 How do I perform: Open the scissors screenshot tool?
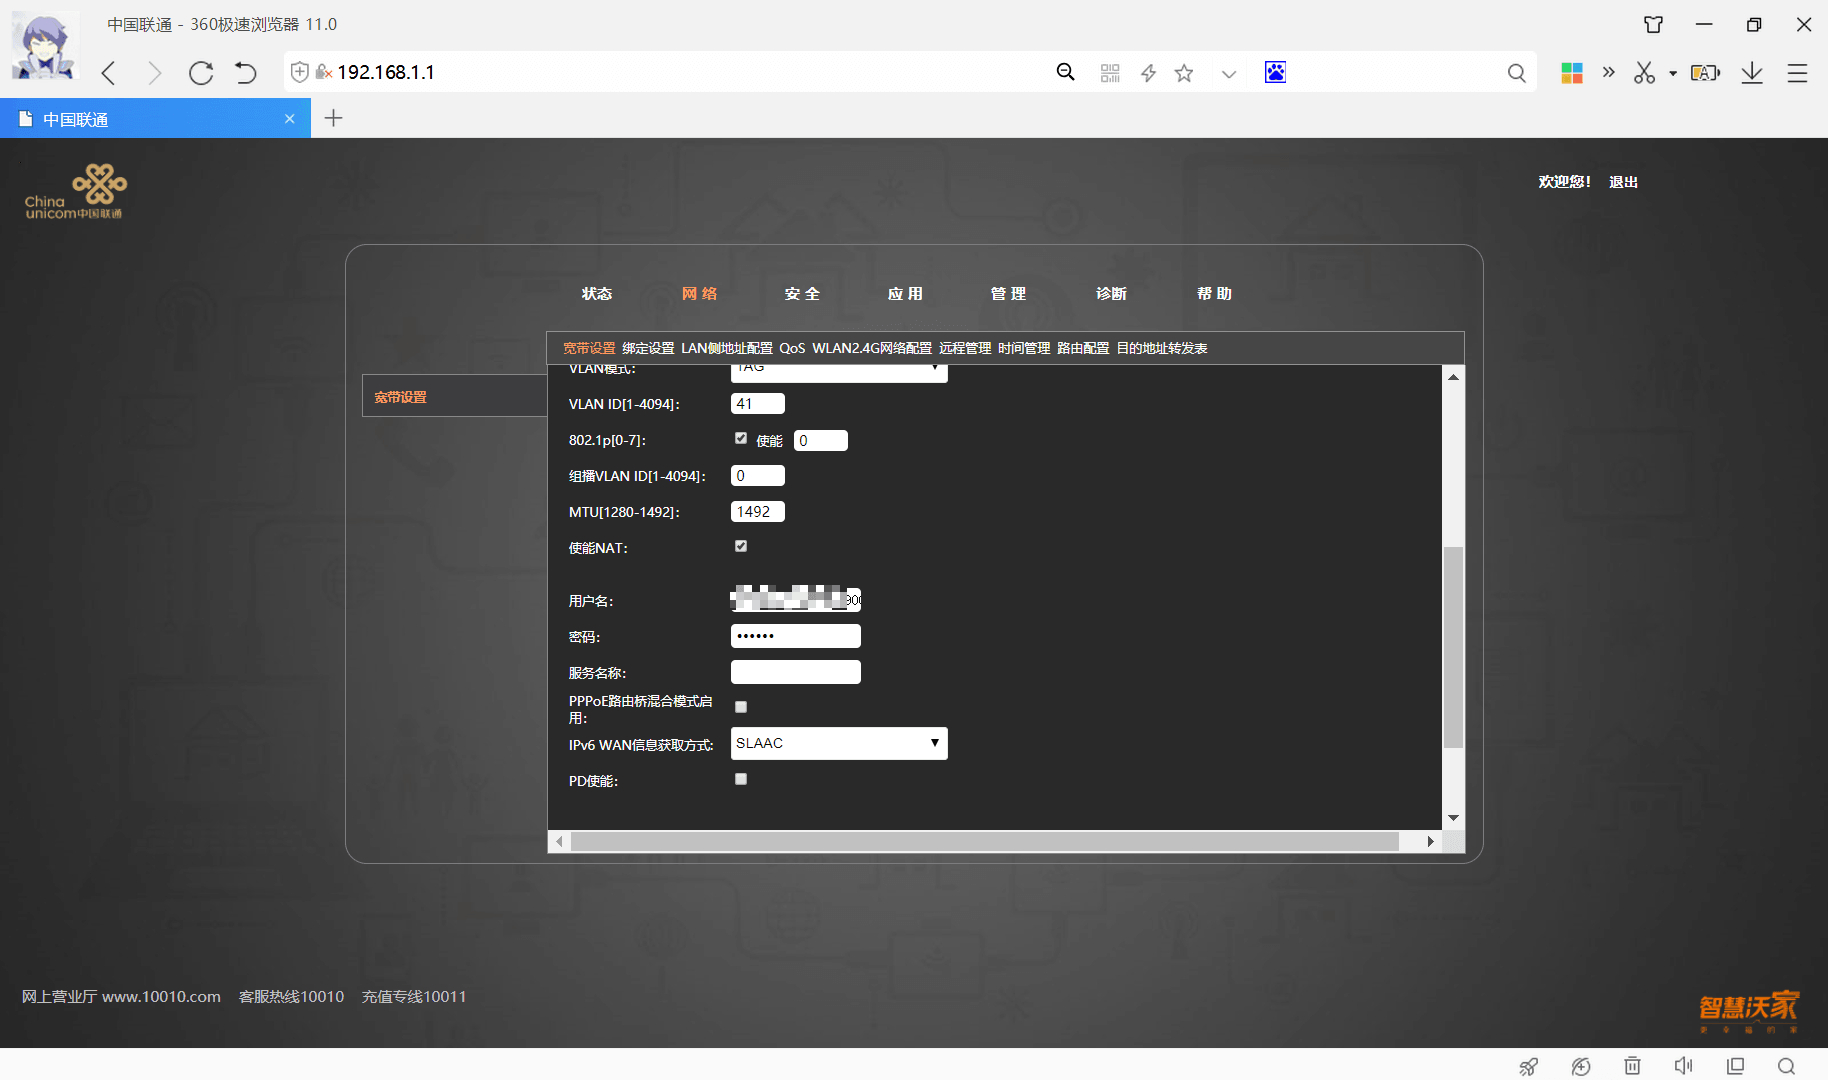coord(1645,73)
